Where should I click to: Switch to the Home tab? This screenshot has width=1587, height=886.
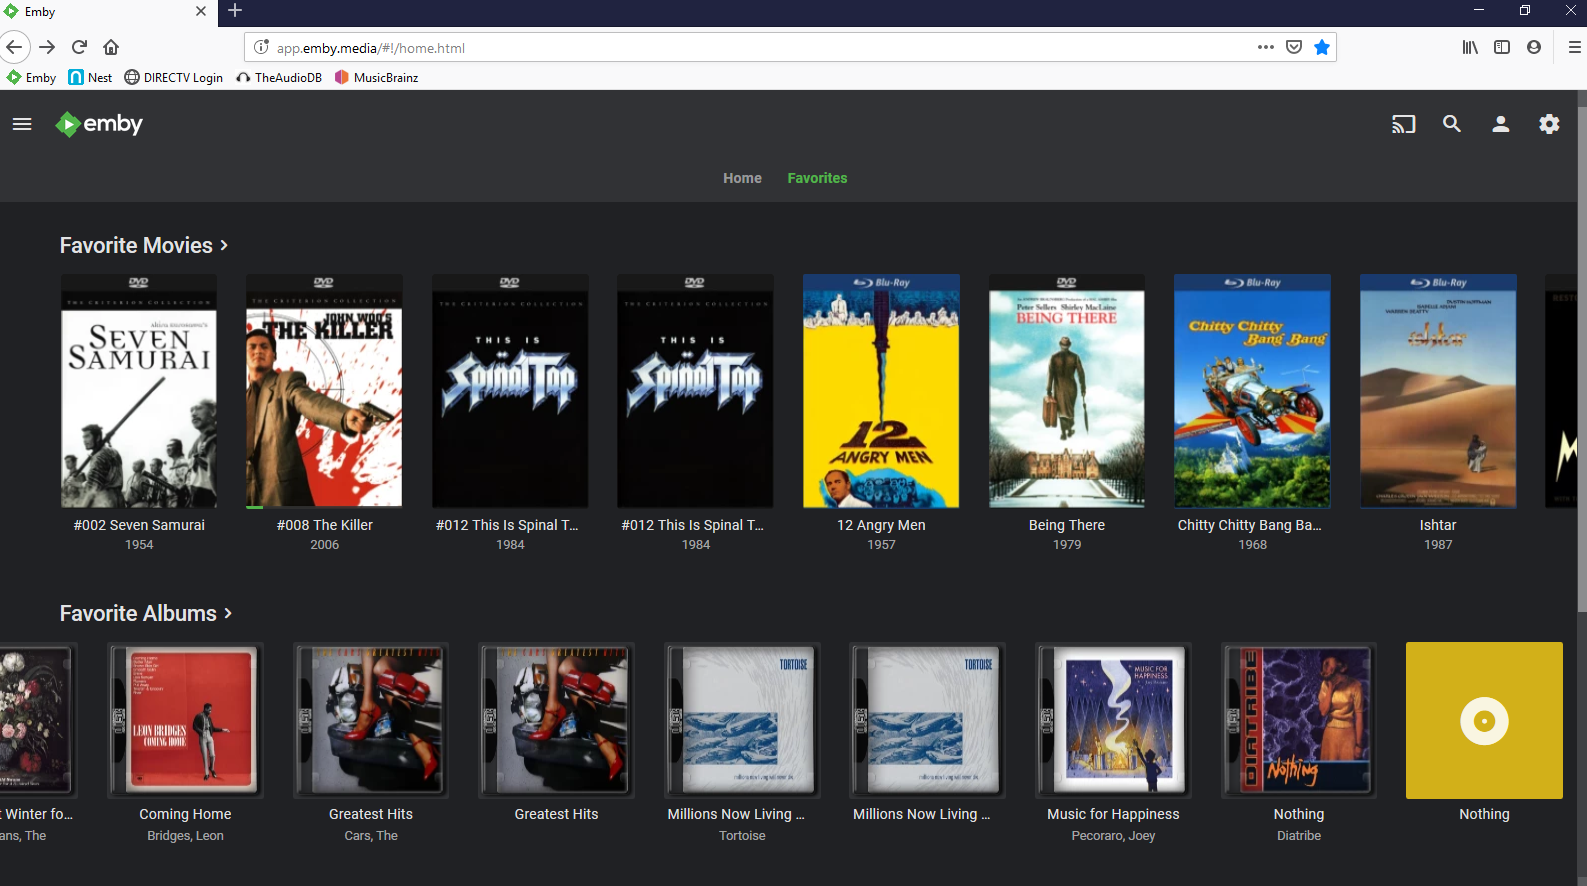point(742,178)
